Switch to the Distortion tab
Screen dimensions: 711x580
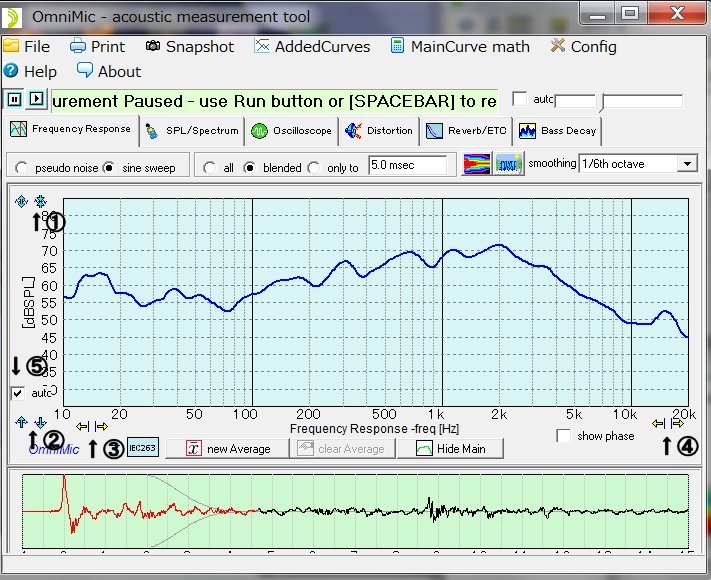tap(378, 130)
